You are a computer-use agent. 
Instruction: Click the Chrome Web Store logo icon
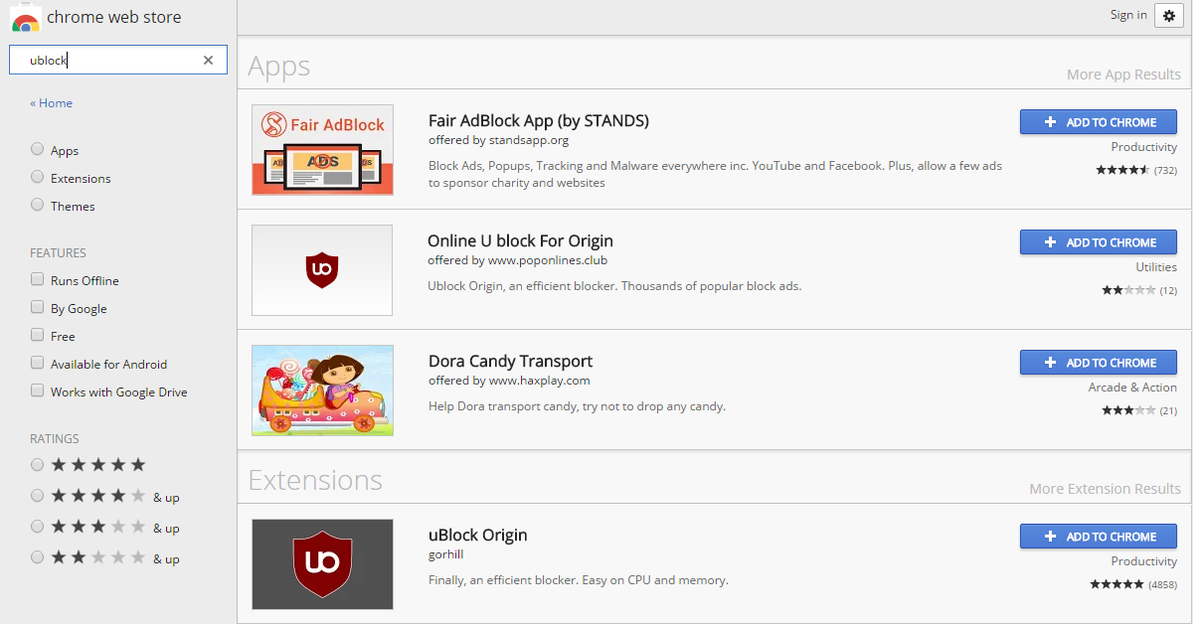(x=26, y=18)
